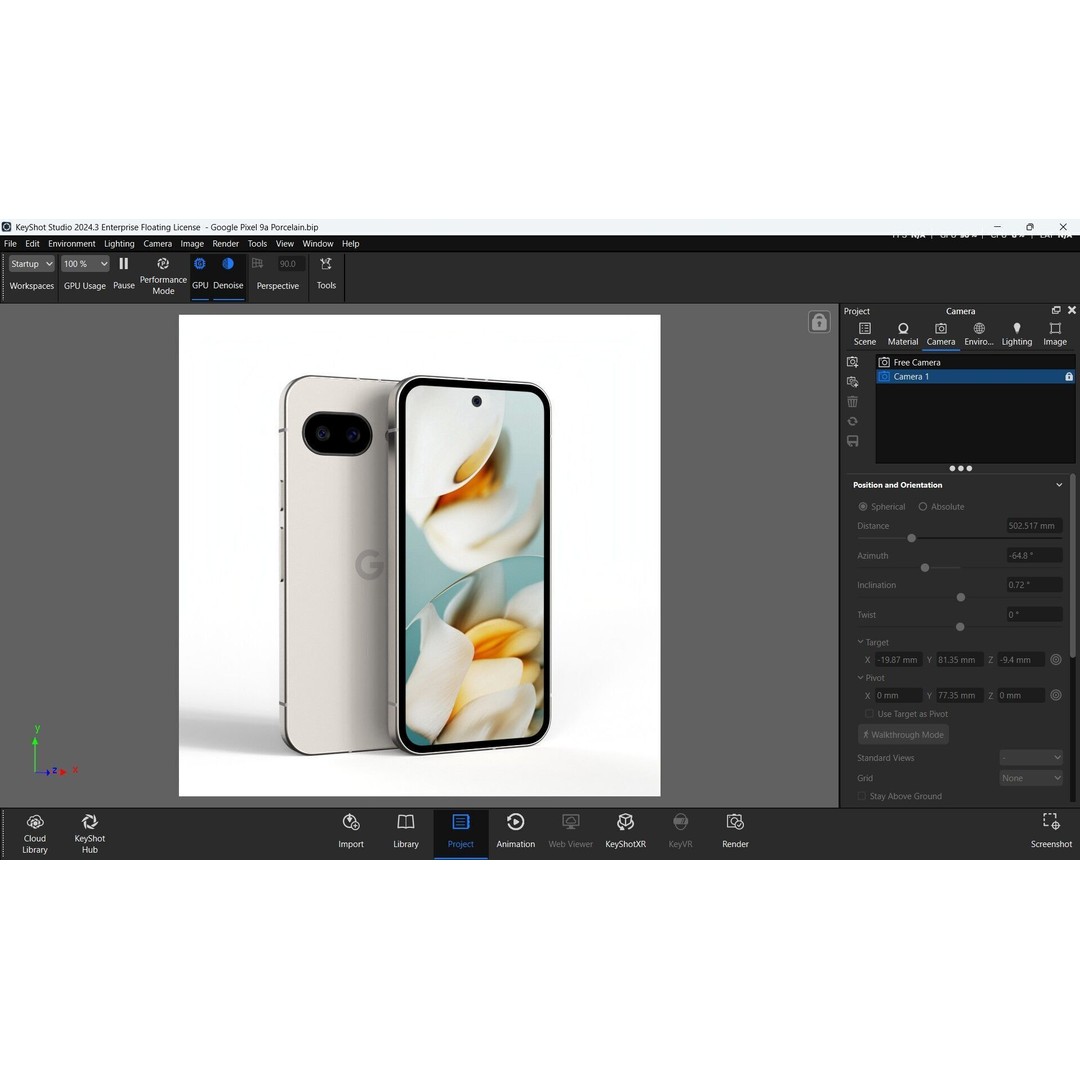Screen dimensions: 1080x1080
Task: Click Walkthrough Mode button
Action: point(904,735)
